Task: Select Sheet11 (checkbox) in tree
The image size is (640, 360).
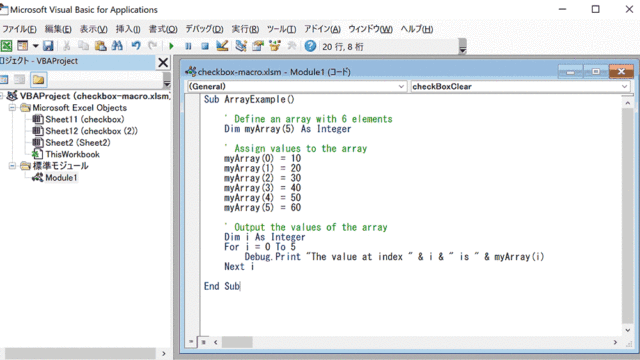Action: (x=84, y=120)
